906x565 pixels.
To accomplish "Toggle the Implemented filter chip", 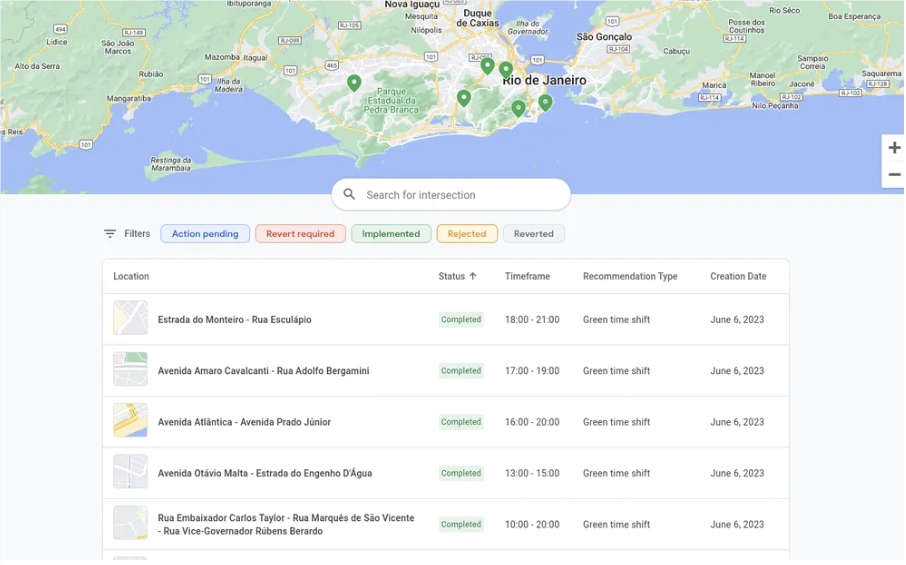I will (391, 234).
